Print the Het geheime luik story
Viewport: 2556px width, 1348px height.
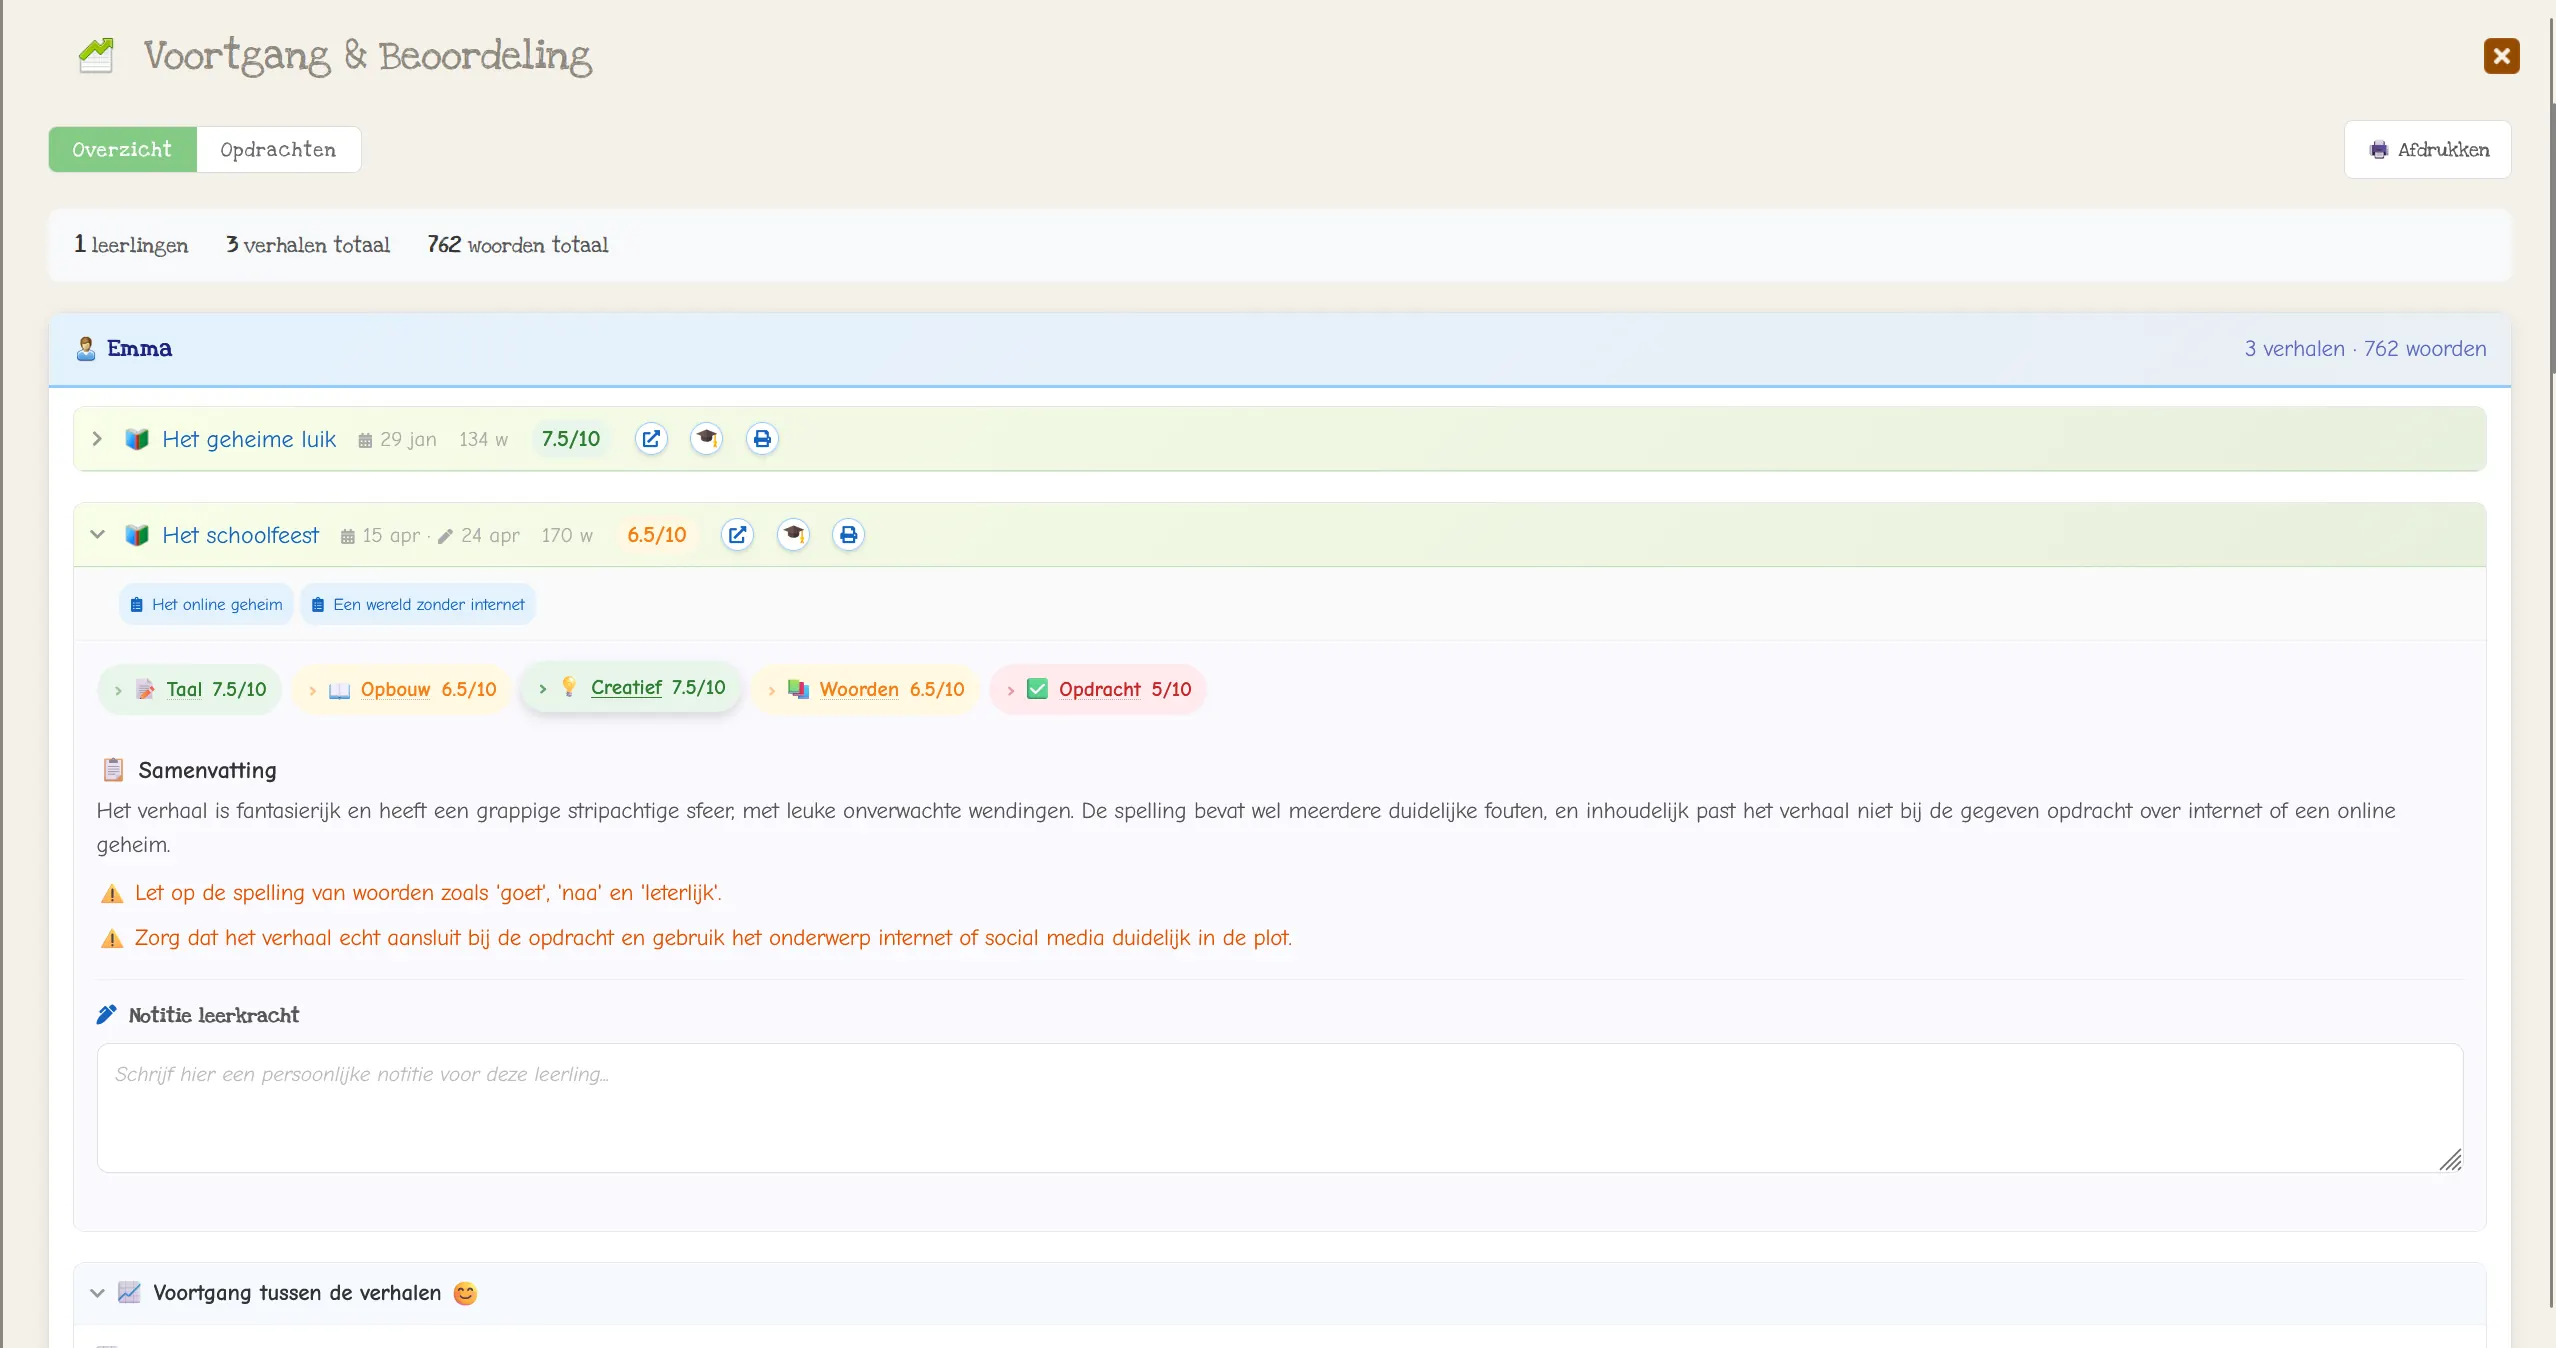762,439
